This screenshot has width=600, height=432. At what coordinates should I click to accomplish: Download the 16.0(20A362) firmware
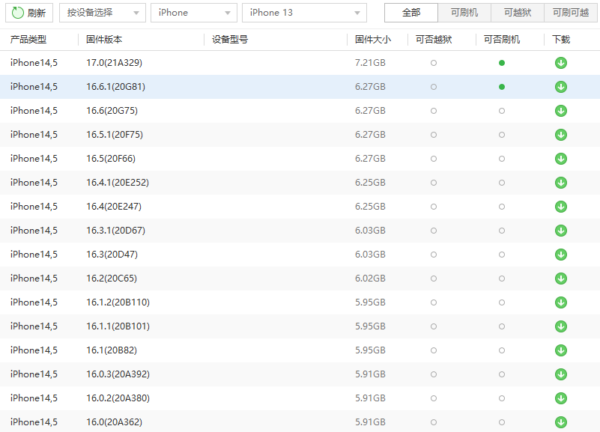pyautogui.click(x=560, y=422)
